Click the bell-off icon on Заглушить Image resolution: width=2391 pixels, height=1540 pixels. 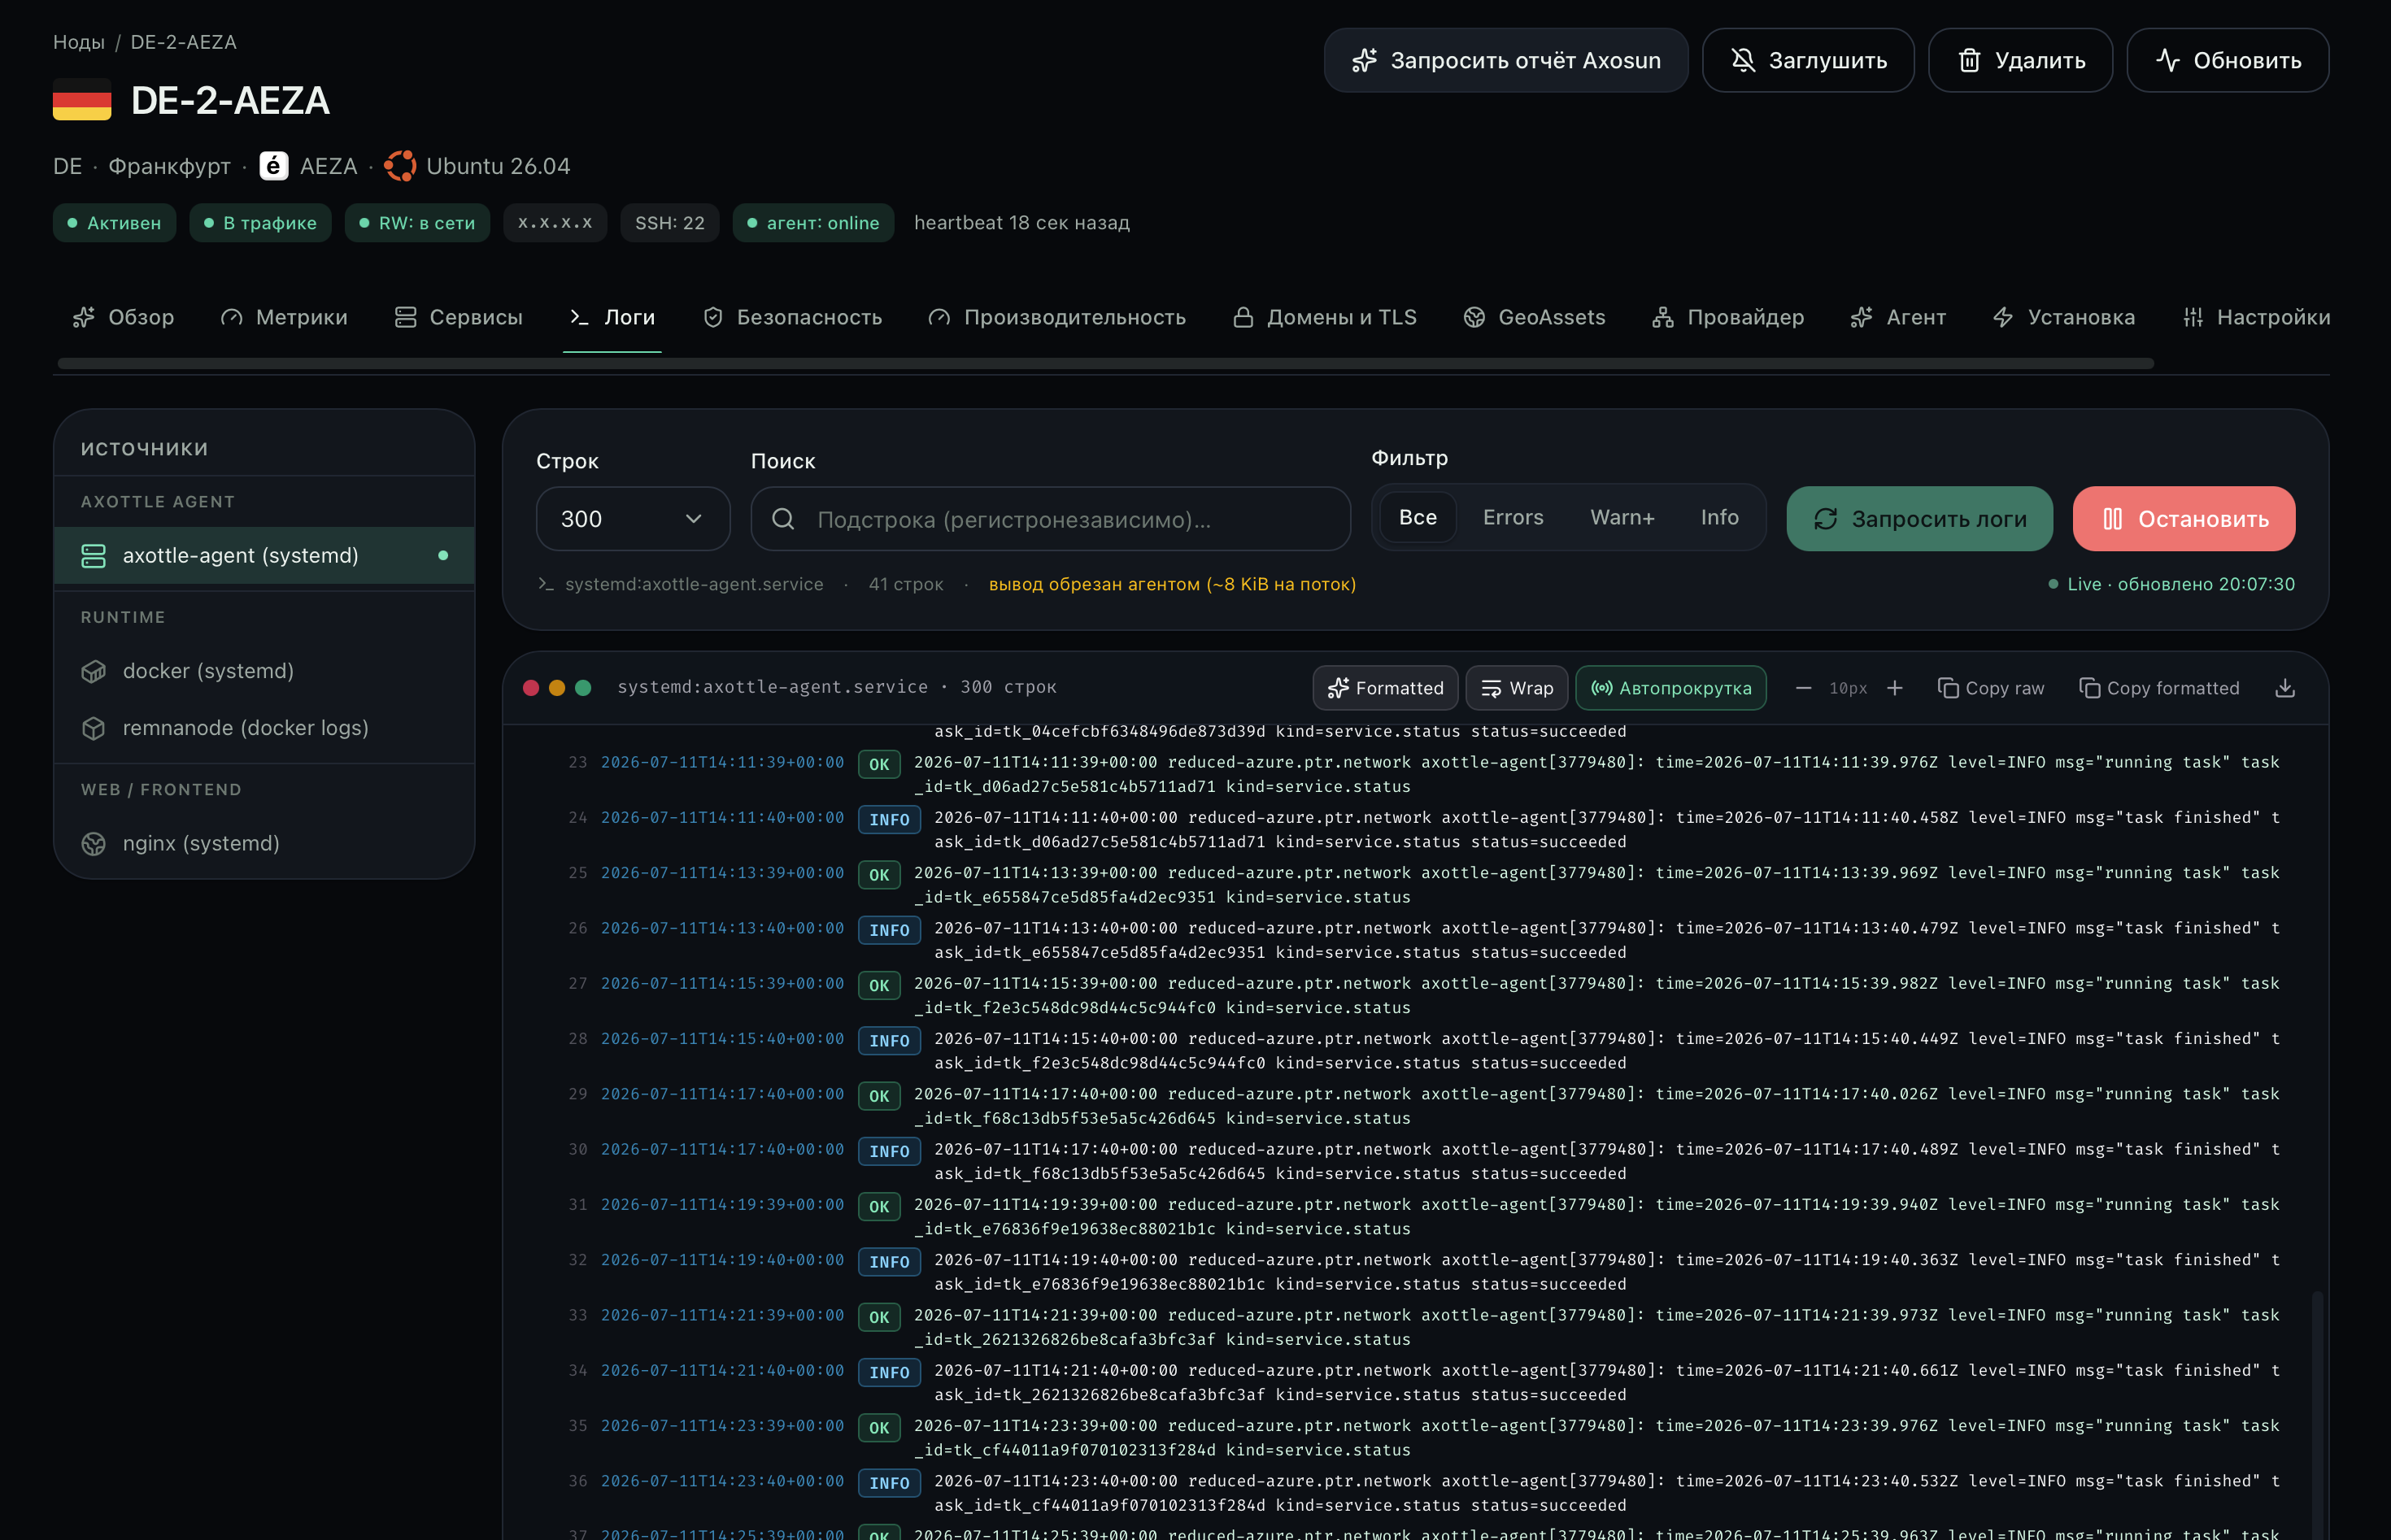click(x=1743, y=60)
